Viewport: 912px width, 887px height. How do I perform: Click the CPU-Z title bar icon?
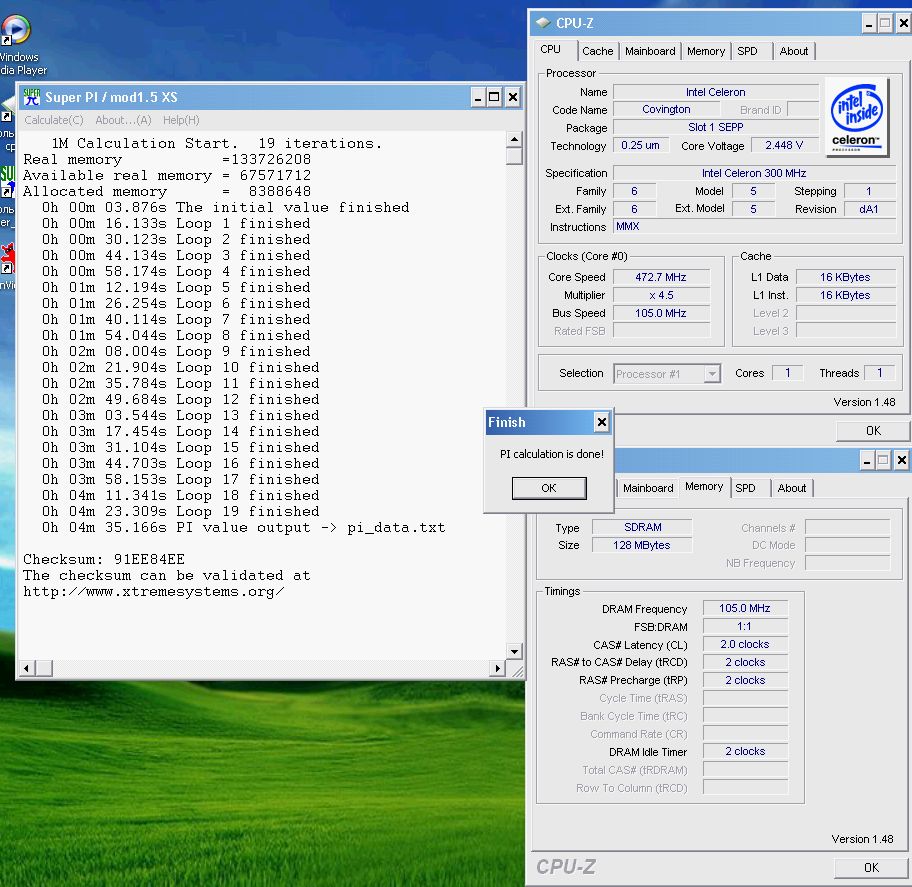pyautogui.click(x=543, y=23)
